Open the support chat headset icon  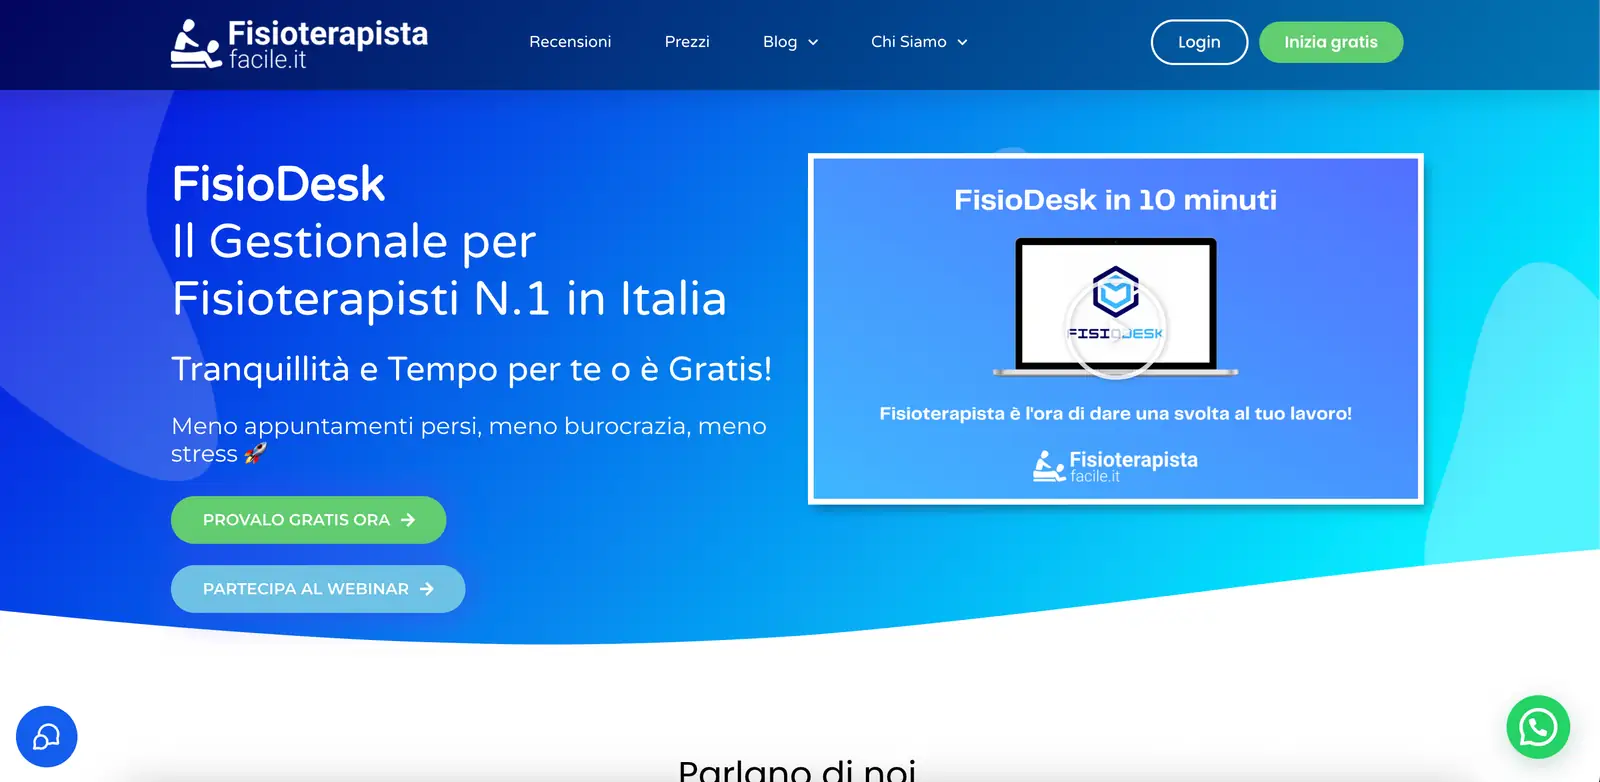[47, 737]
